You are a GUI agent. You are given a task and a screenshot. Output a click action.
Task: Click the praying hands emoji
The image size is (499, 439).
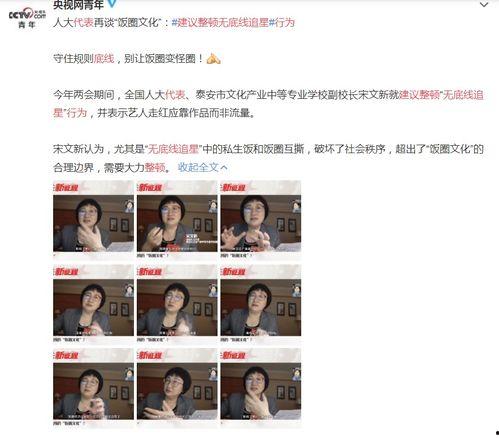click(x=213, y=59)
